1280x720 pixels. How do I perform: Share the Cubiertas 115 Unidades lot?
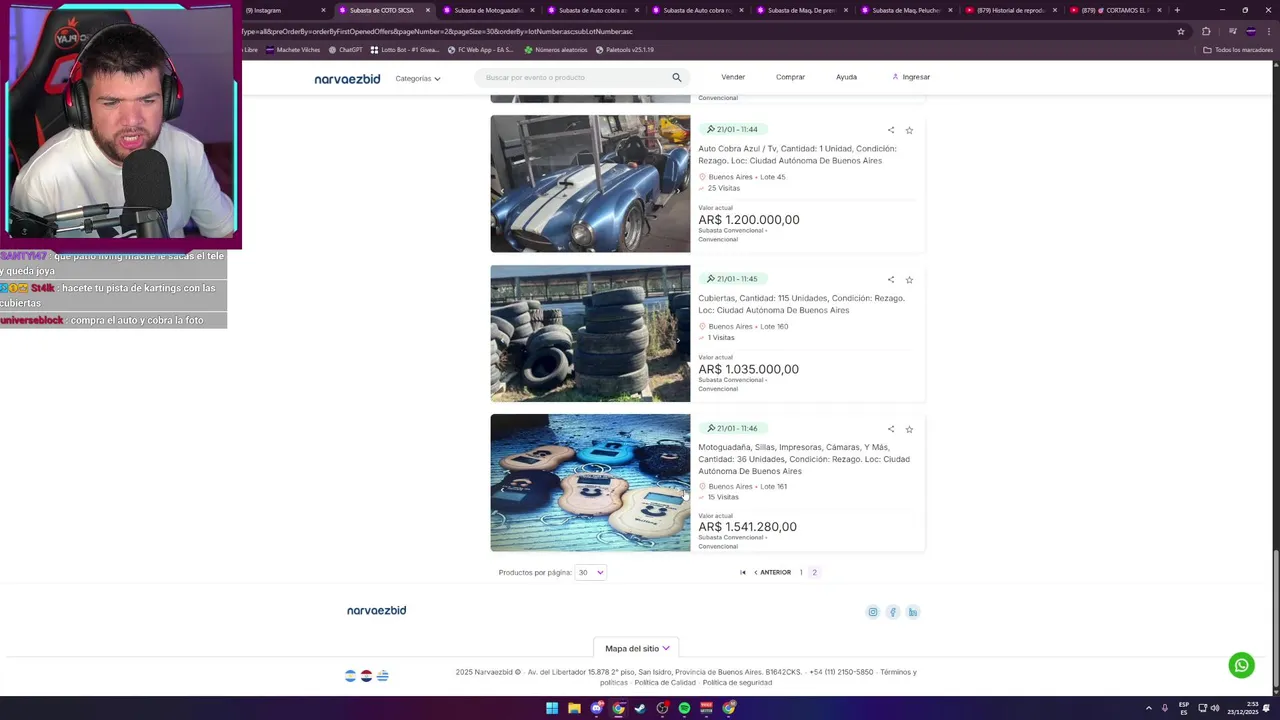pos(891,280)
